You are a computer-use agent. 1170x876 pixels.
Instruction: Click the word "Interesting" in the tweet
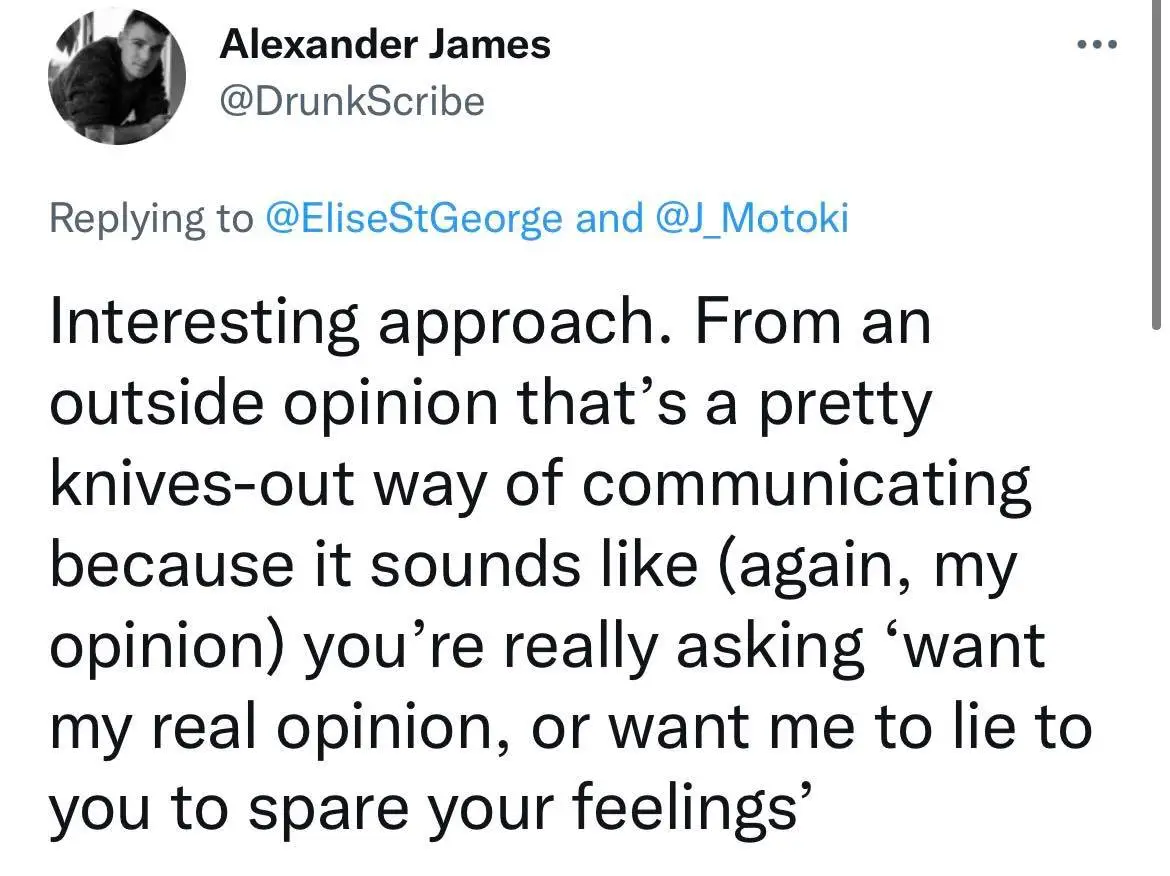tap(204, 324)
